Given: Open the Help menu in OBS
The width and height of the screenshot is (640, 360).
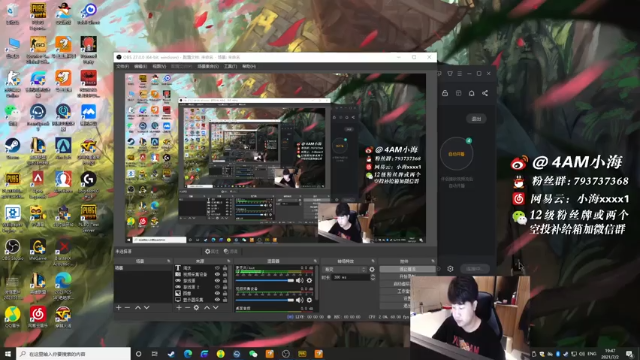Looking at the screenshot, I should point(249,66).
